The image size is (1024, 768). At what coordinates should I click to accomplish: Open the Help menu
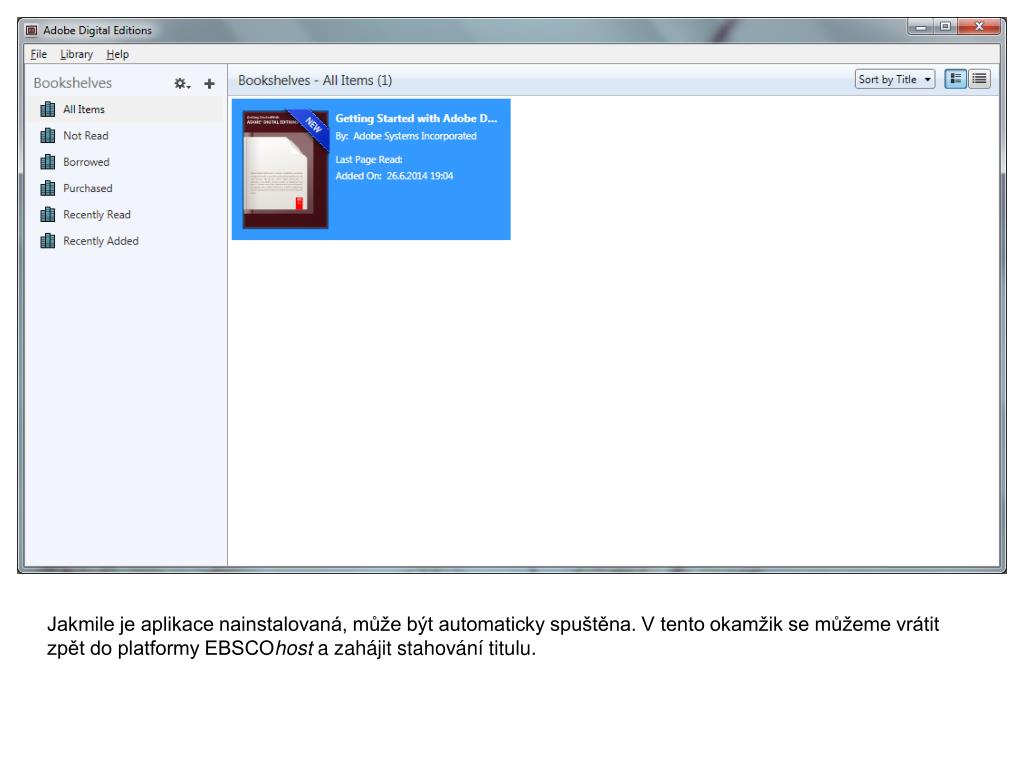pyautogui.click(x=118, y=54)
